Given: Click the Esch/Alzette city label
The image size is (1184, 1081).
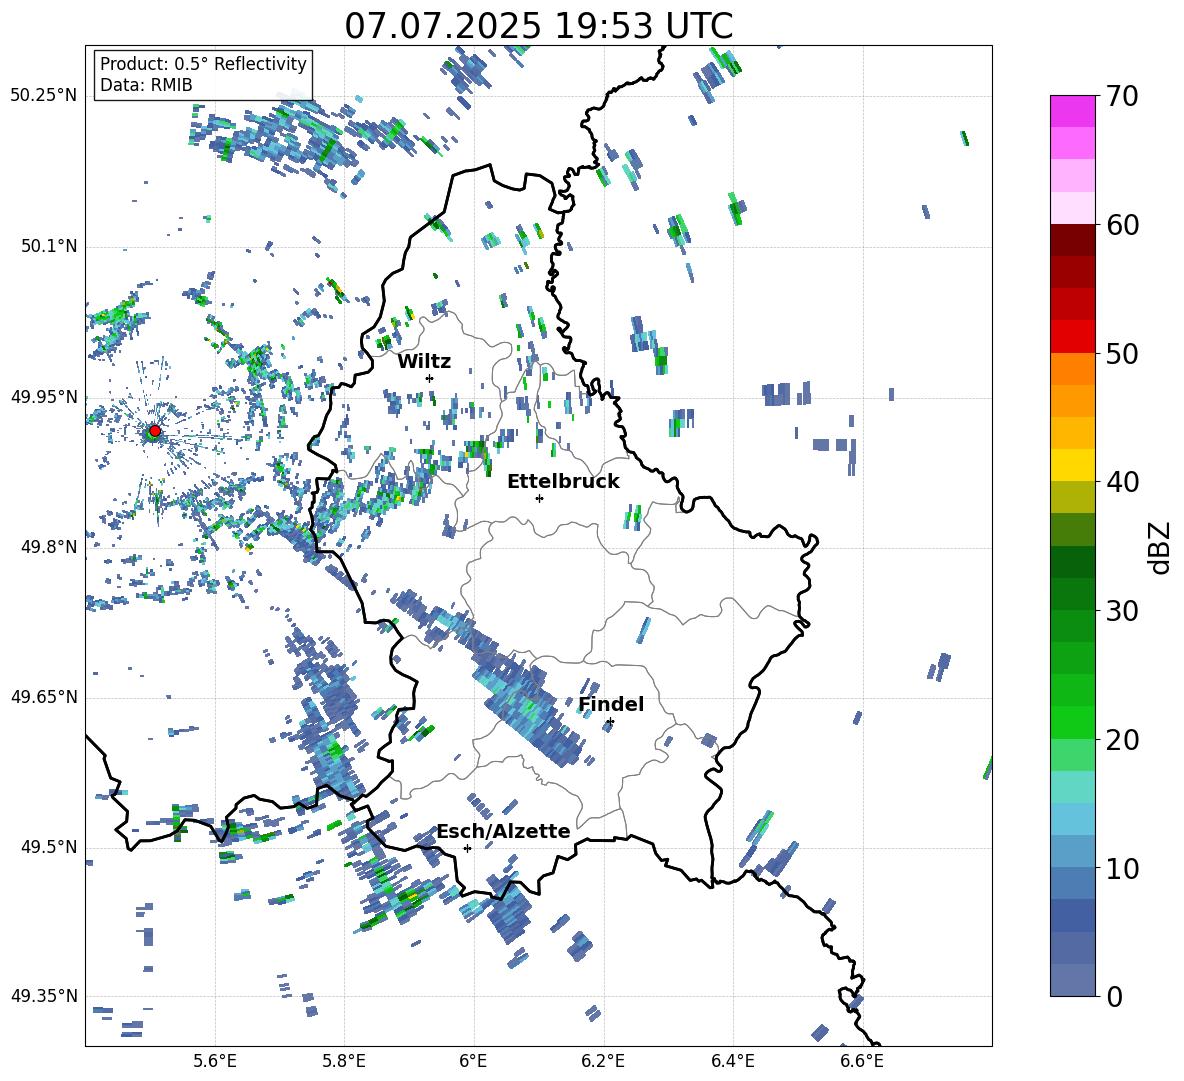Looking at the screenshot, I should [x=503, y=831].
